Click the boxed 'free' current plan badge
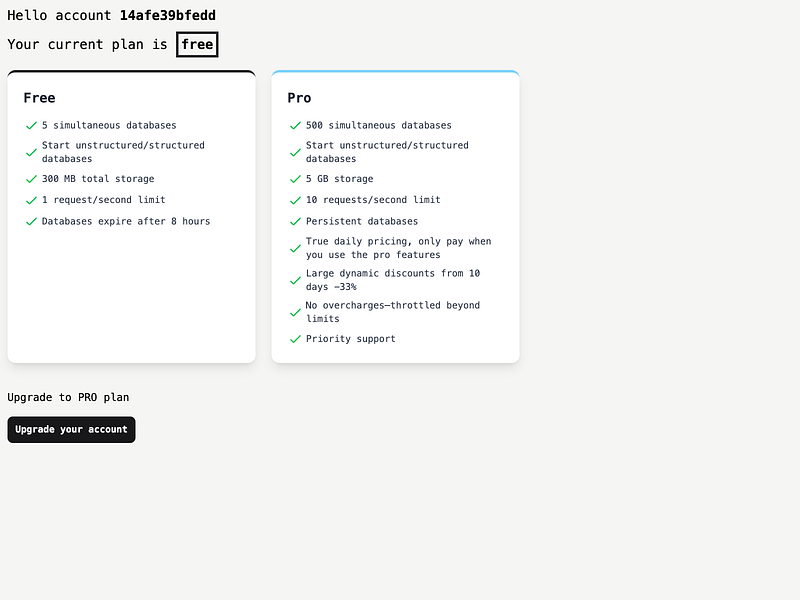Viewport: 800px width, 600px height. click(197, 45)
